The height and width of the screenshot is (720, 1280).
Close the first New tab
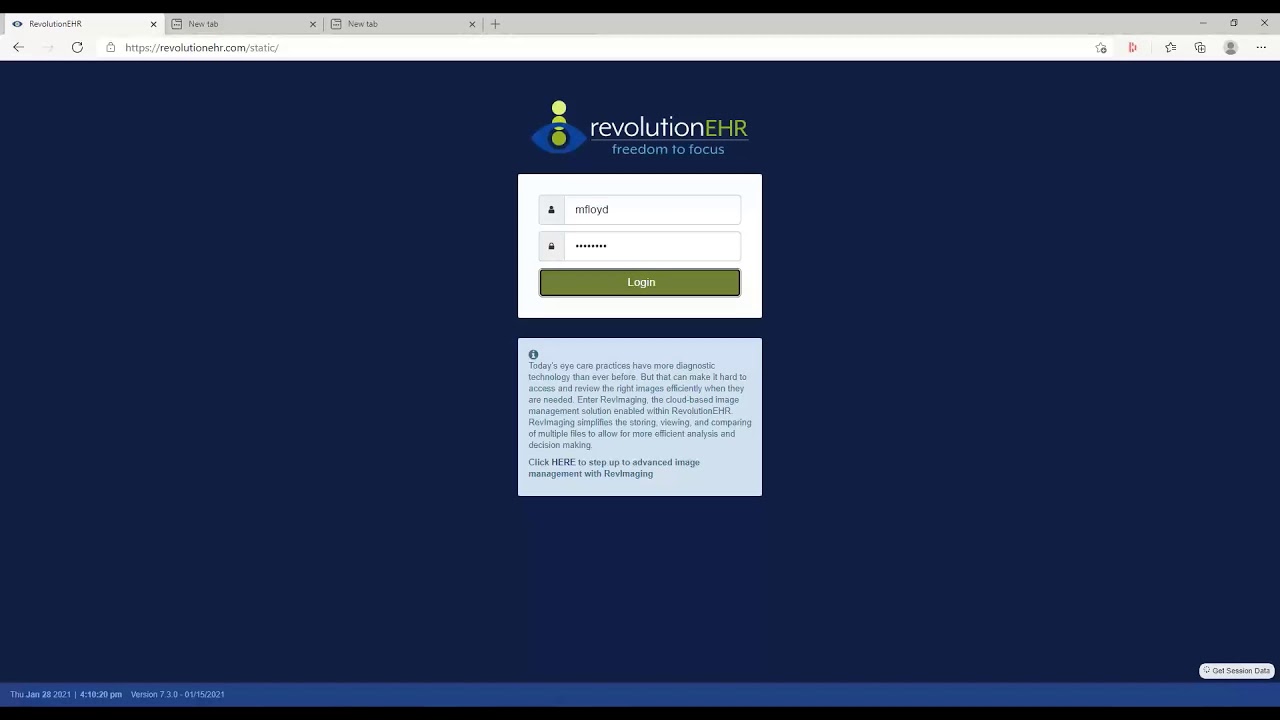tap(312, 24)
